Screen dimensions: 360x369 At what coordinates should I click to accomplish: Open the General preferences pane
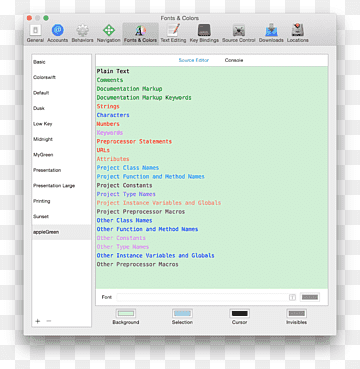pos(35,34)
